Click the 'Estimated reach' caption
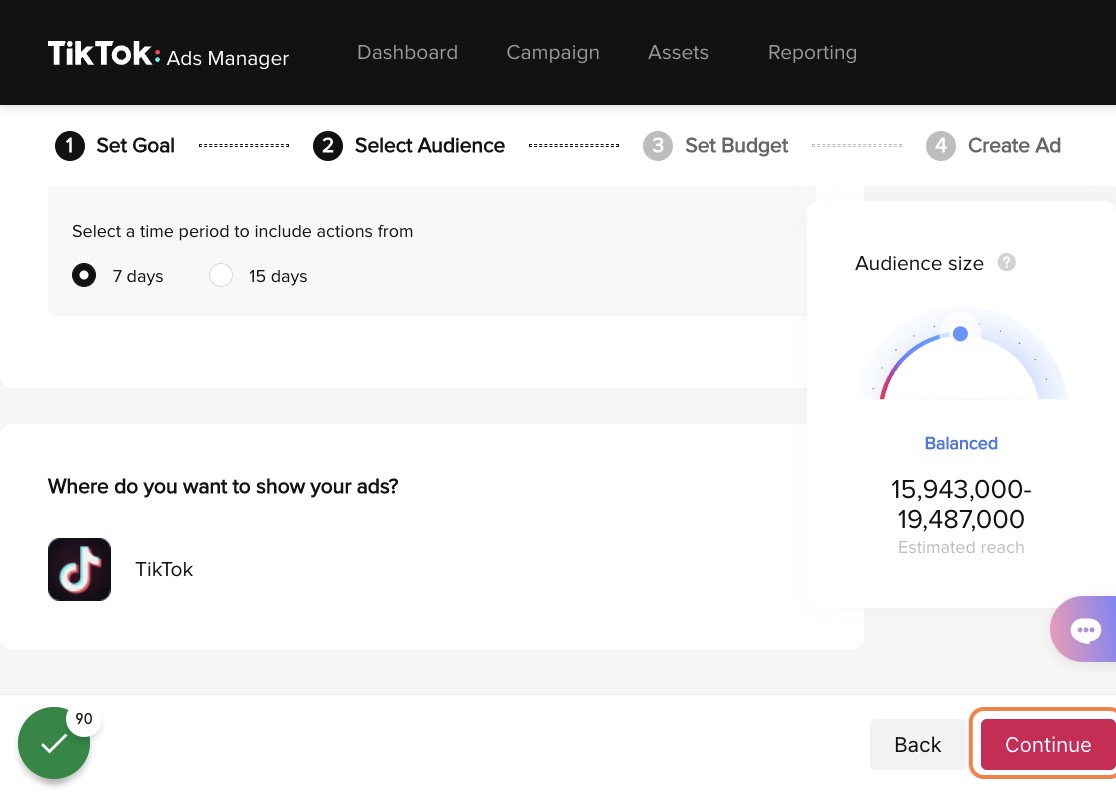 pyautogui.click(x=961, y=547)
